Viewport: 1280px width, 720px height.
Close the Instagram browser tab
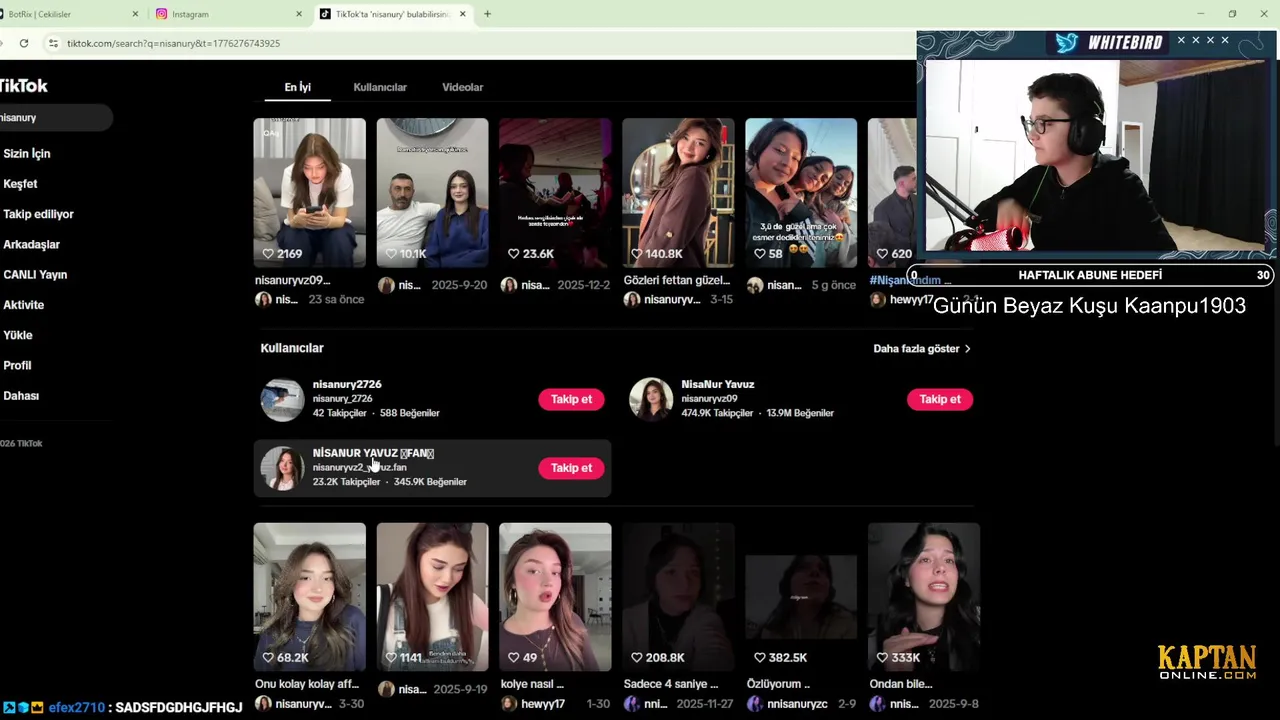click(299, 14)
